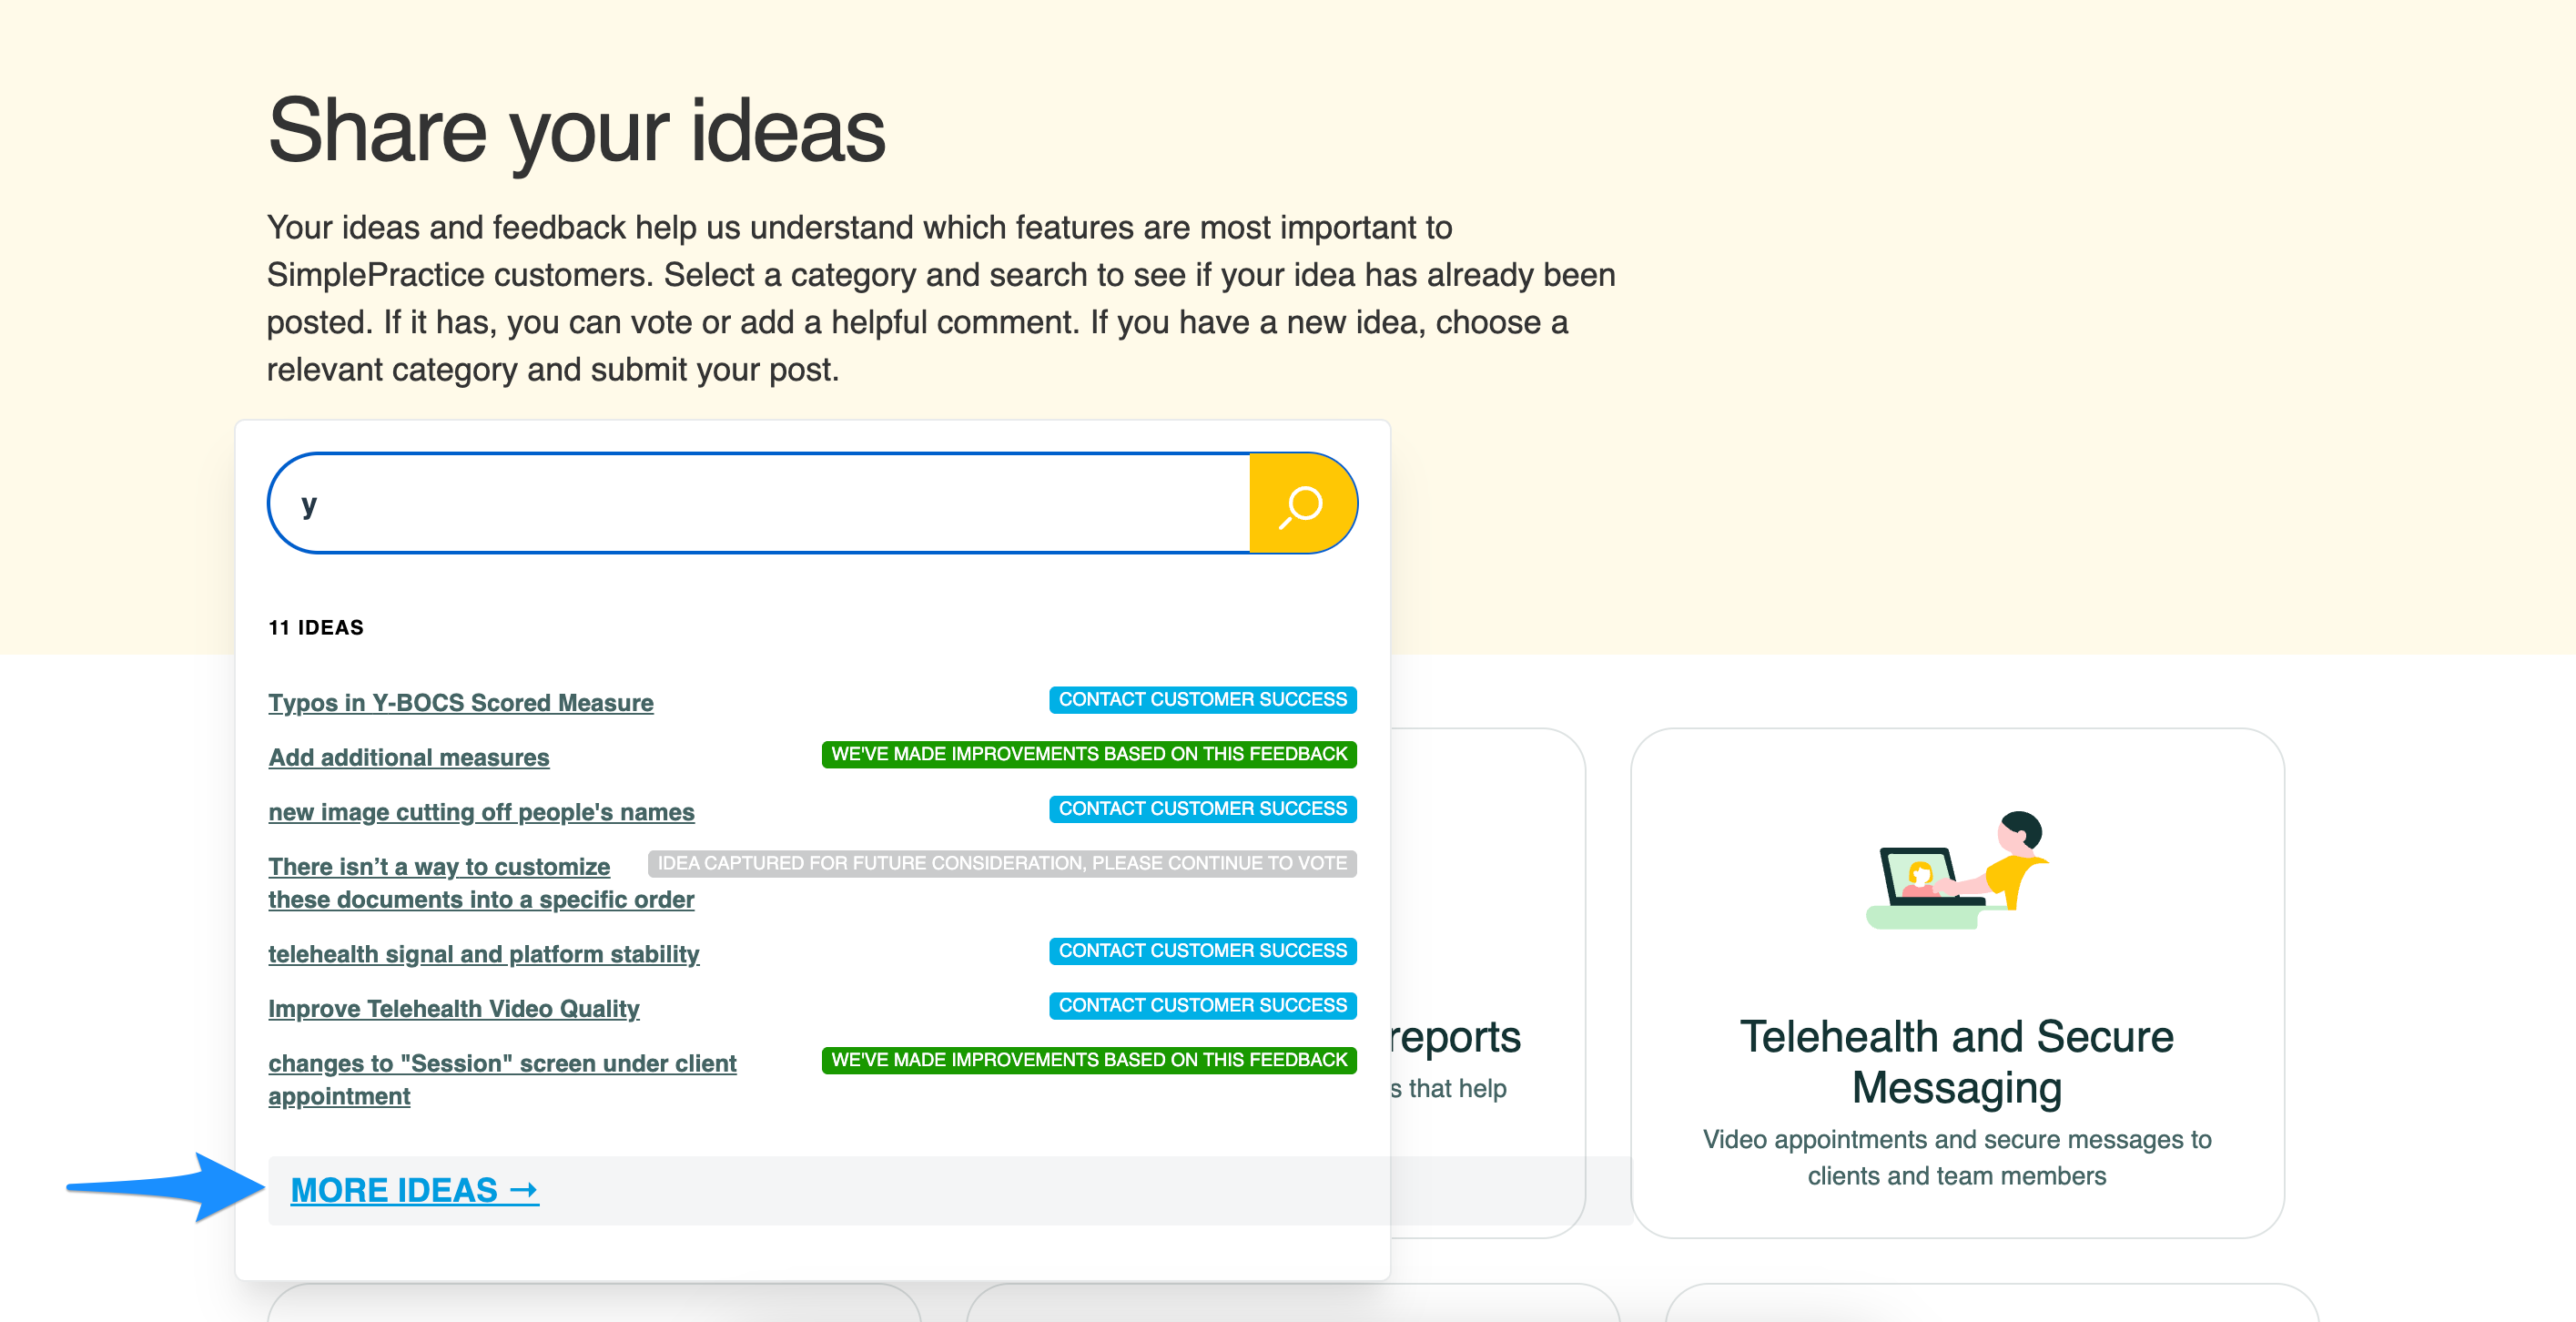This screenshot has width=2576, height=1322.
Task: Click Contact Customer Success badge for new image idea
Action: 1203,808
